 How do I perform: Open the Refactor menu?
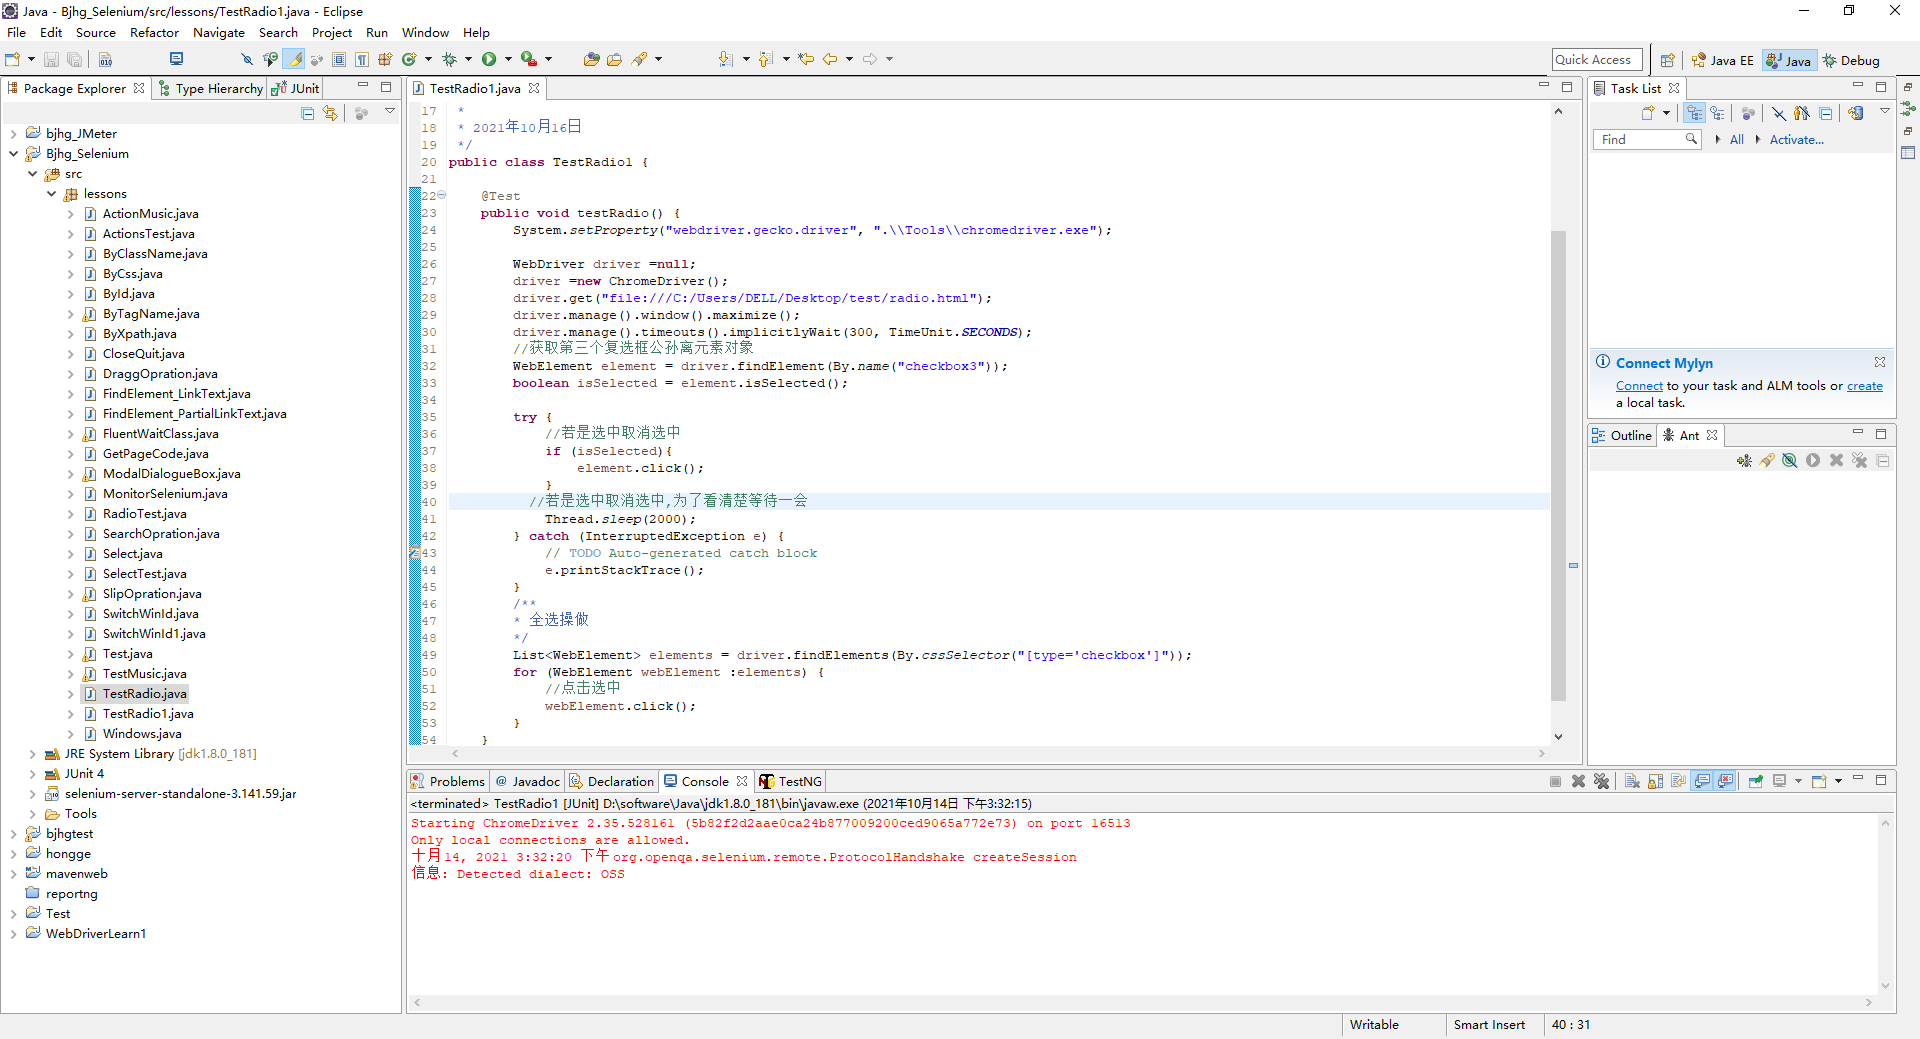154,32
